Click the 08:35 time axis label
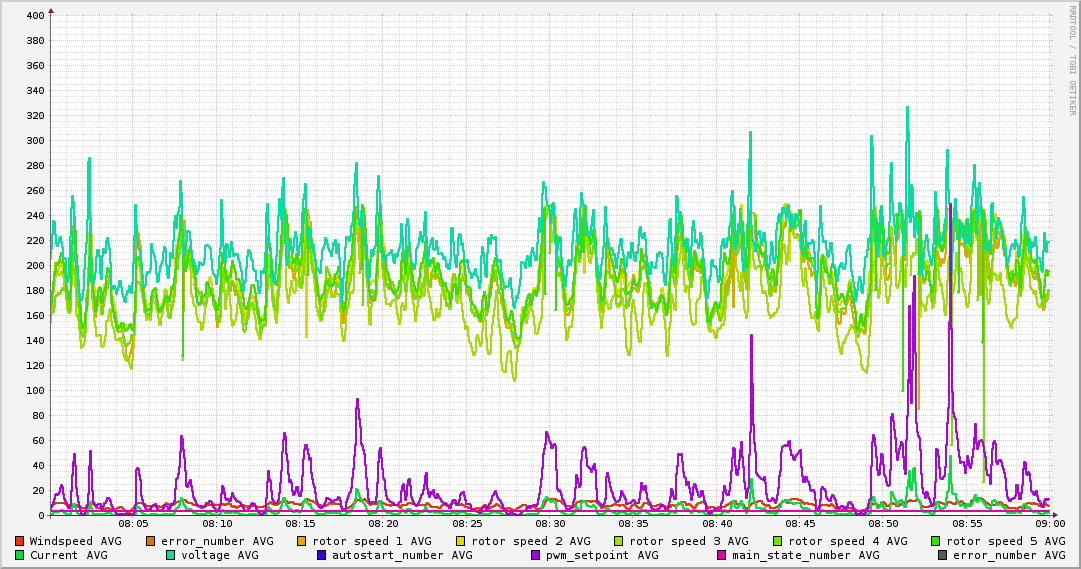Screen dimensions: 1081x569 pos(634,524)
